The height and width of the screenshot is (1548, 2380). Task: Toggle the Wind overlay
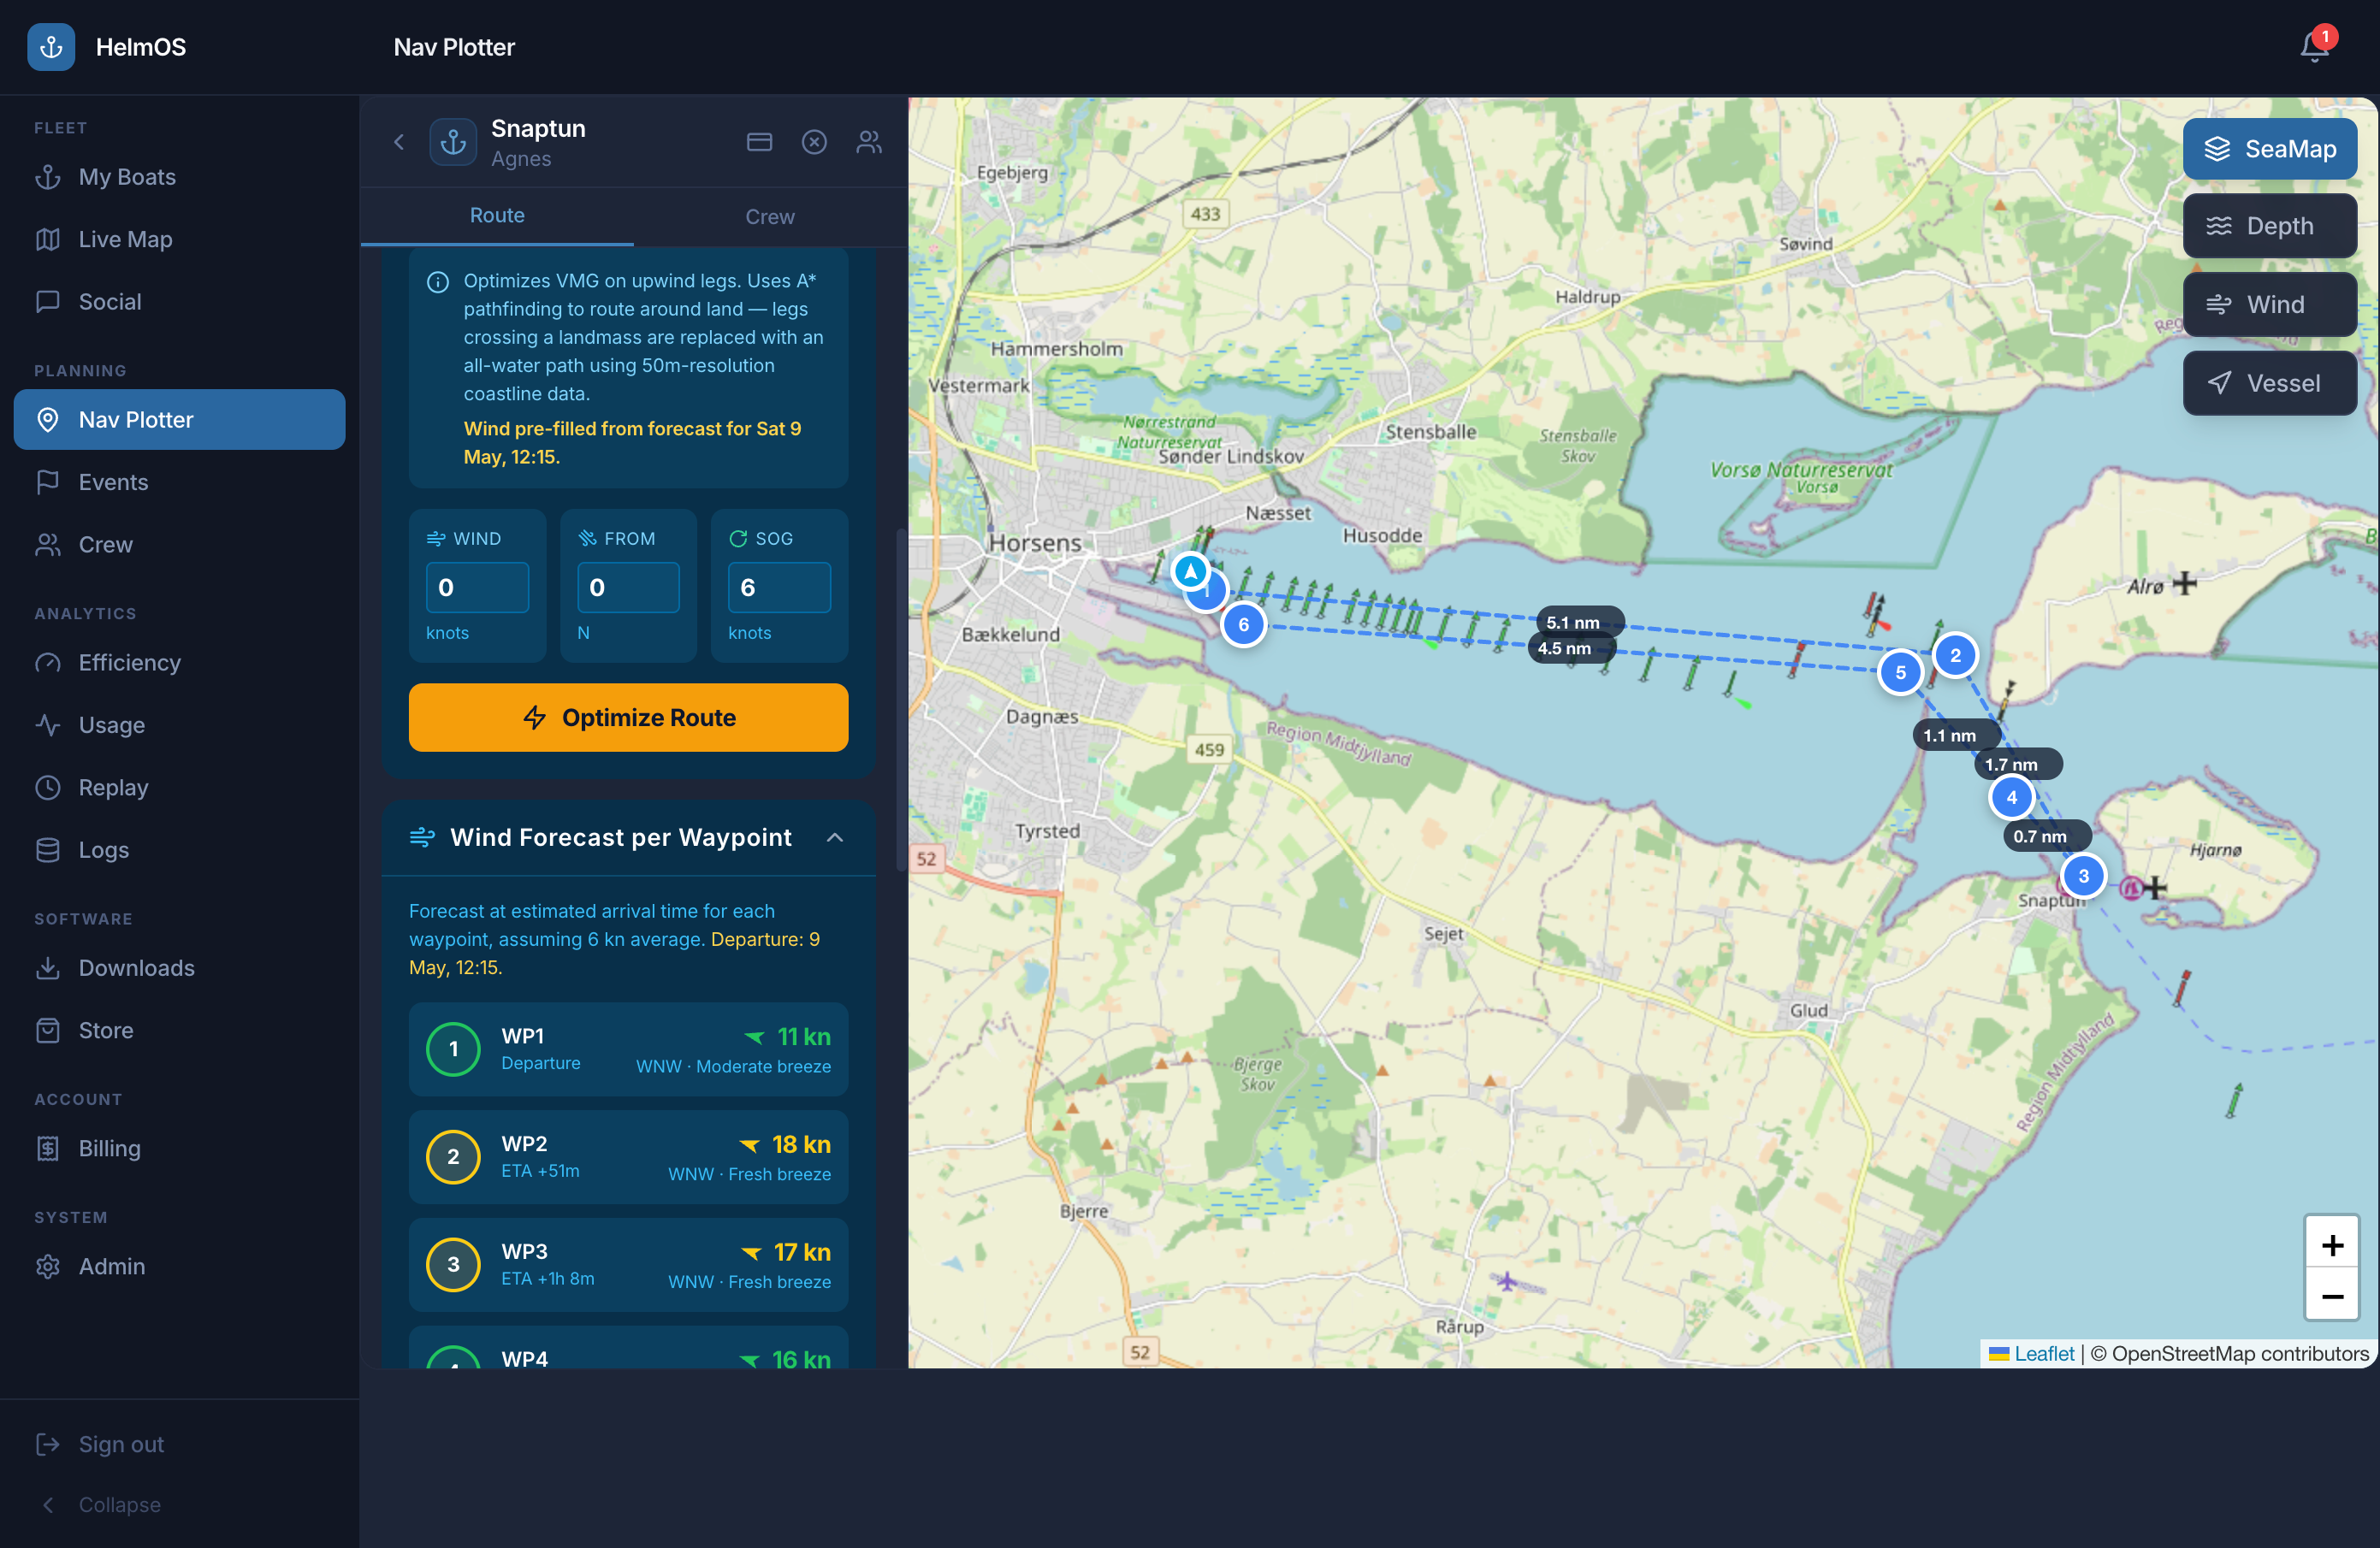click(x=2269, y=305)
